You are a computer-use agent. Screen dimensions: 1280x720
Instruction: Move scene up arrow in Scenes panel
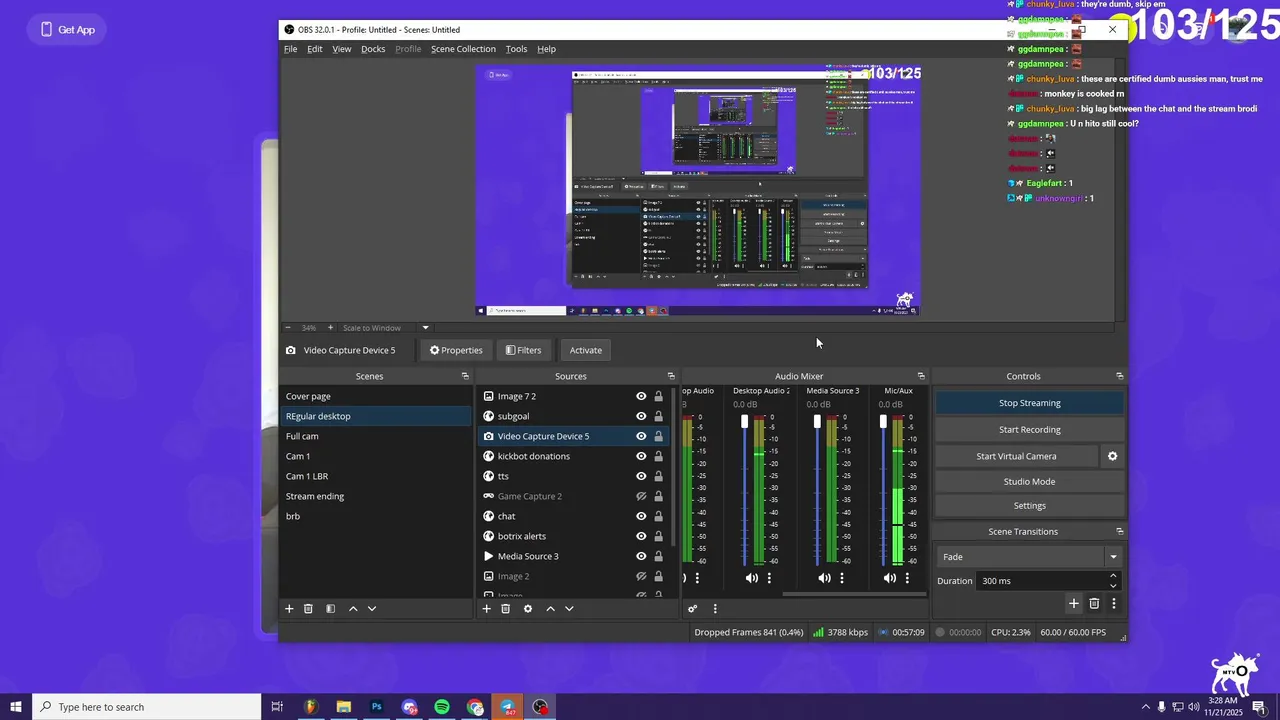coord(352,608)
